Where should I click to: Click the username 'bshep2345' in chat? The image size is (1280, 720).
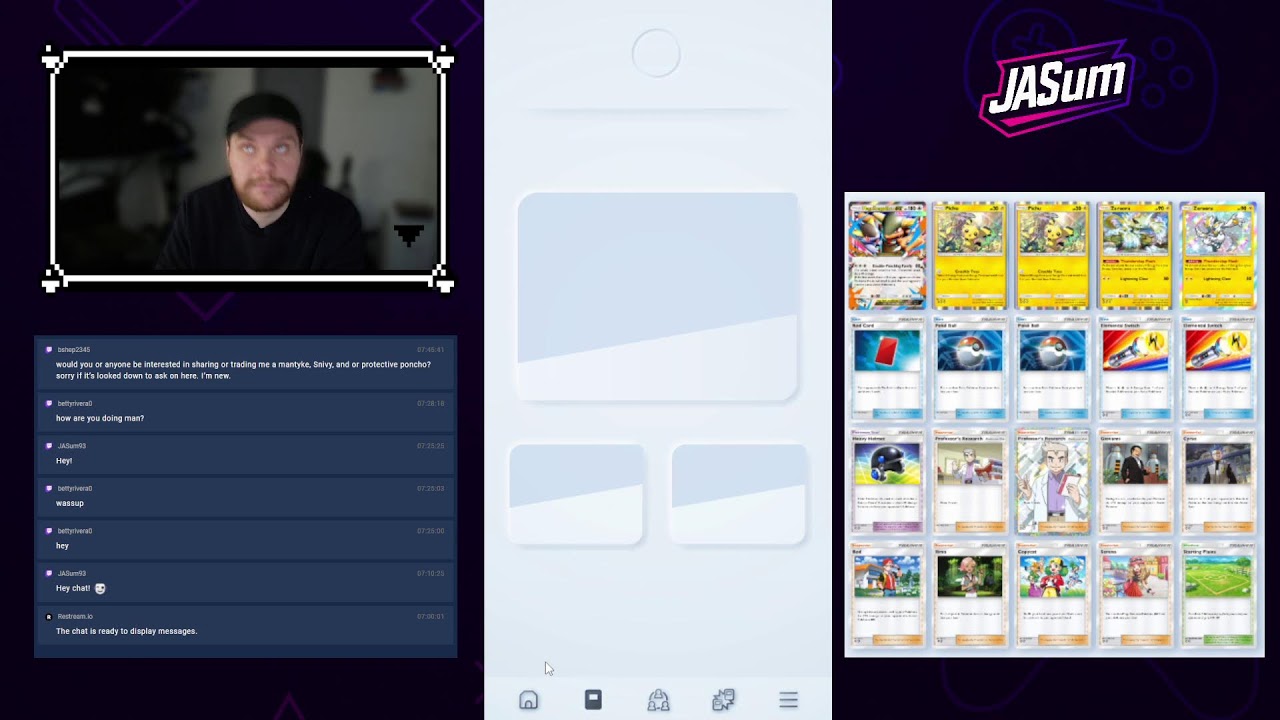(x=74, y=350)
